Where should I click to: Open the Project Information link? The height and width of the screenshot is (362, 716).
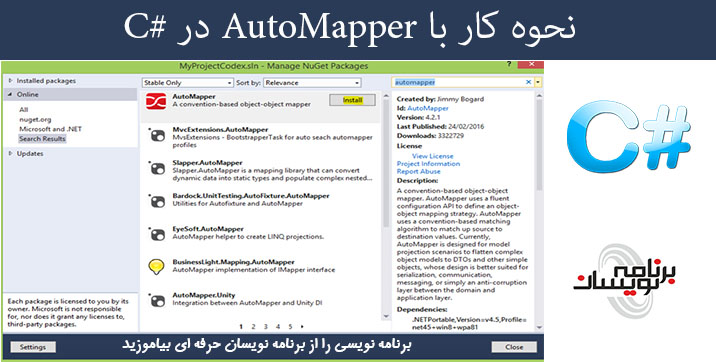[x=428, y=164]
